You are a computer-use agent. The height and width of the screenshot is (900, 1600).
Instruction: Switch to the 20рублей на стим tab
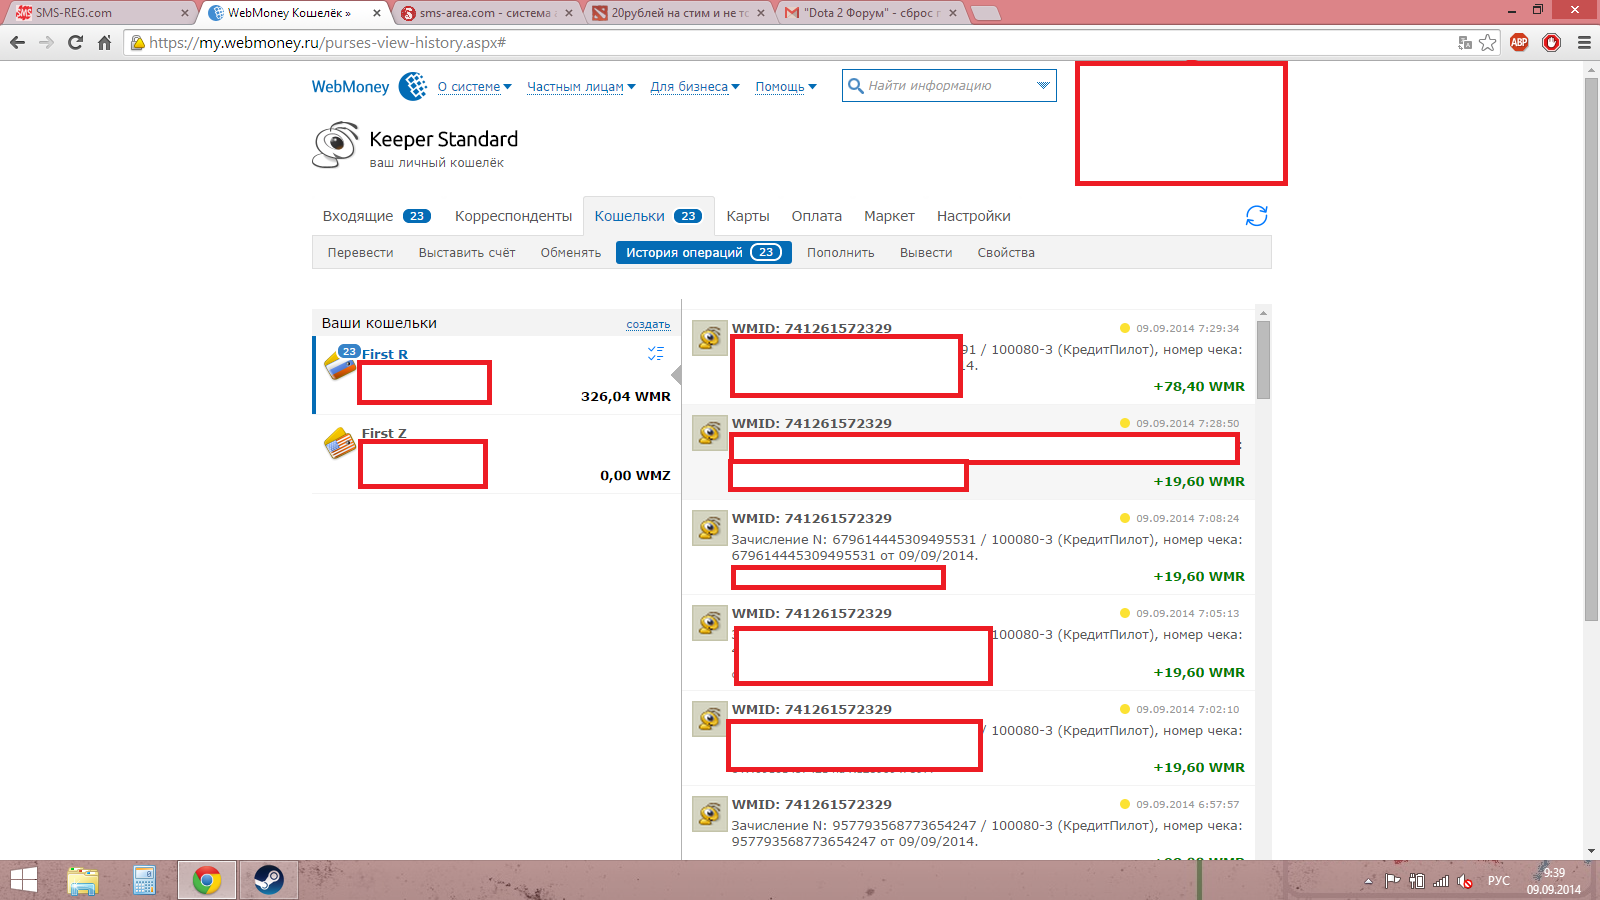coord(680,13)
